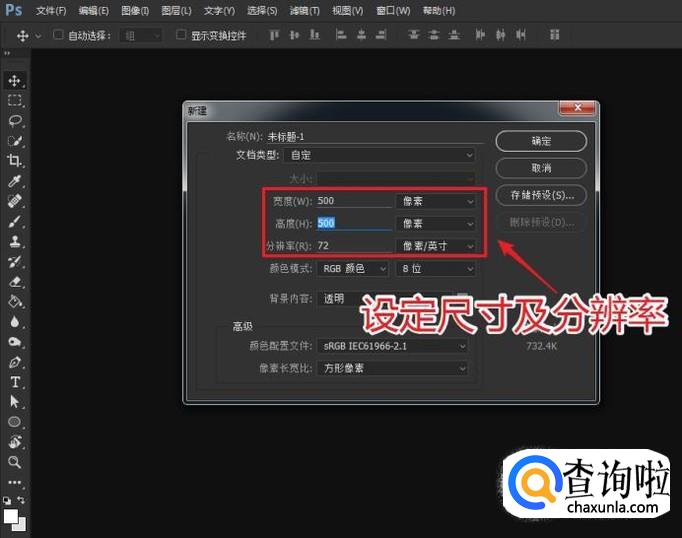Open the 视图(V) menu
The image size is (682, 538).
tap(348, 10)
